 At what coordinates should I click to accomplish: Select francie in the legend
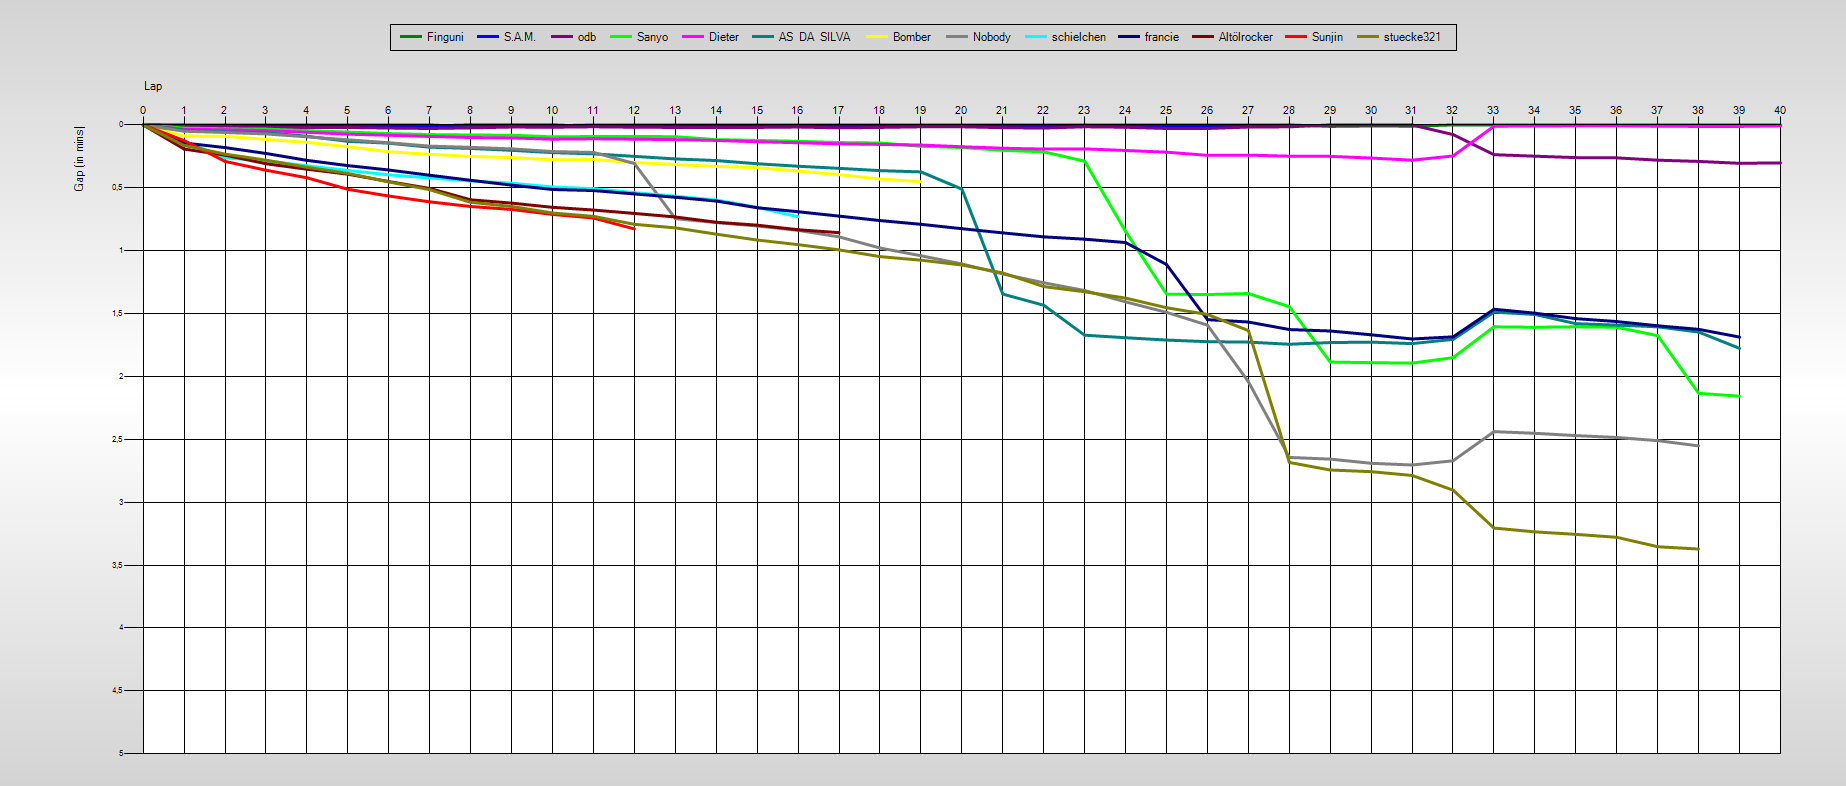pos(1161,37)
